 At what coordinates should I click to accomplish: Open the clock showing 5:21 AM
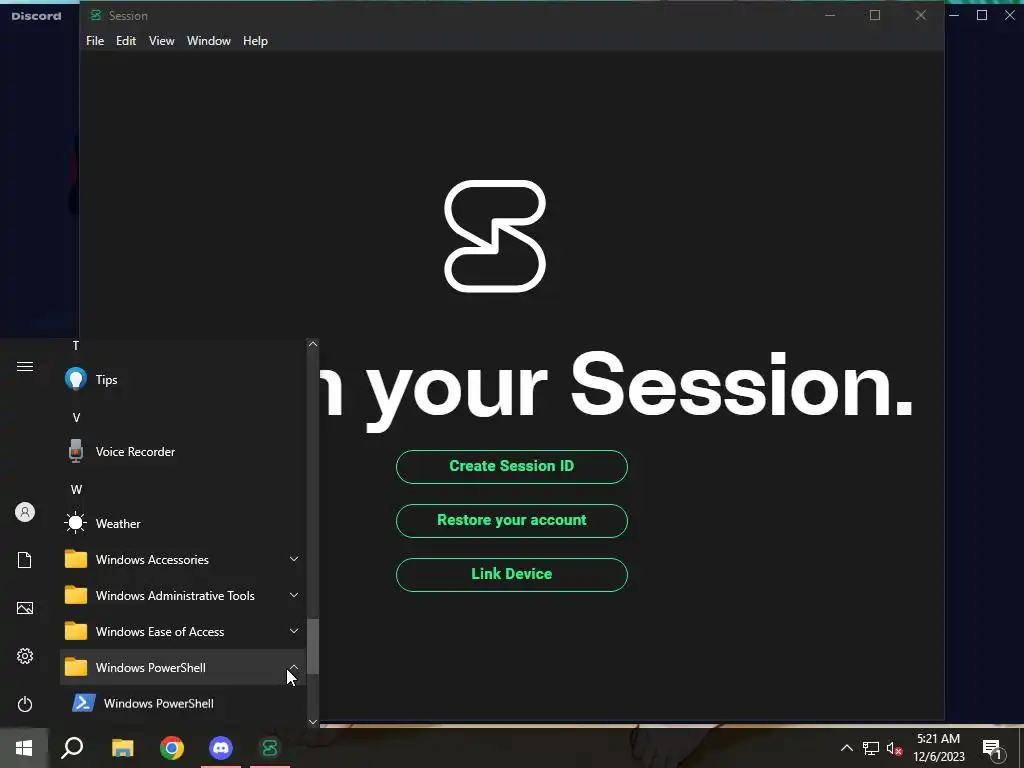pyautogui.click(x=938, y=748)
